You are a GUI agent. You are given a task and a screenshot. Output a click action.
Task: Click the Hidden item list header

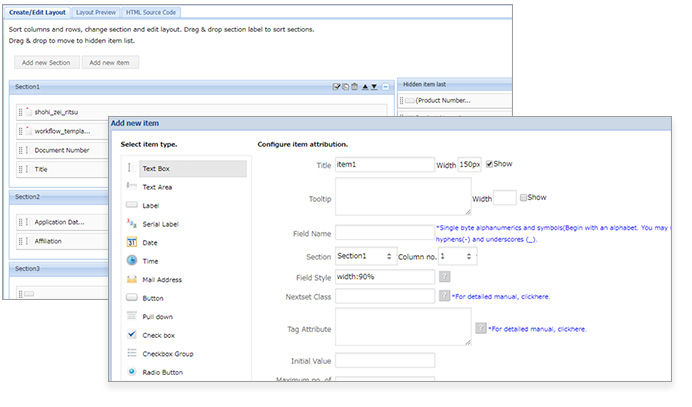pos(455,84)
